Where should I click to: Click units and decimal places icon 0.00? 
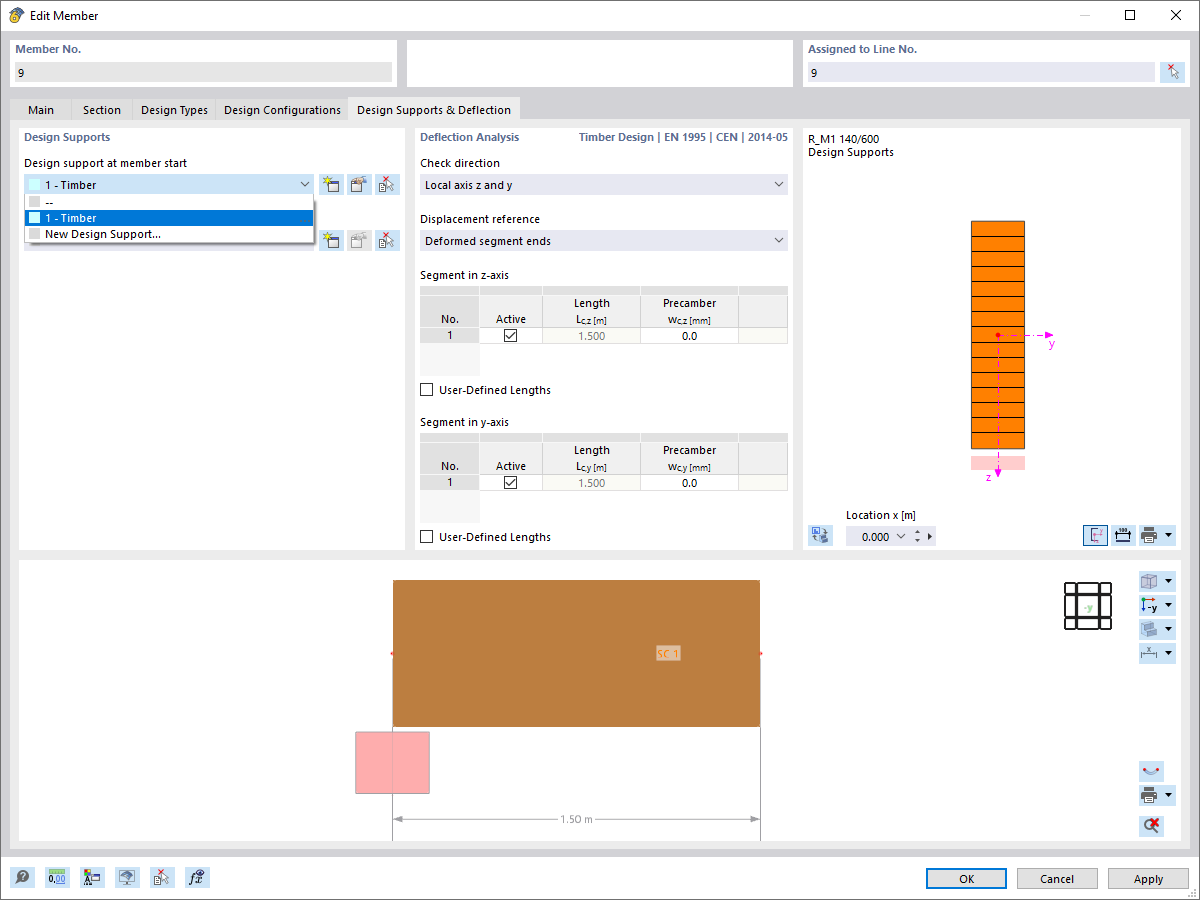pyautogui.click(x=57, y=877)
